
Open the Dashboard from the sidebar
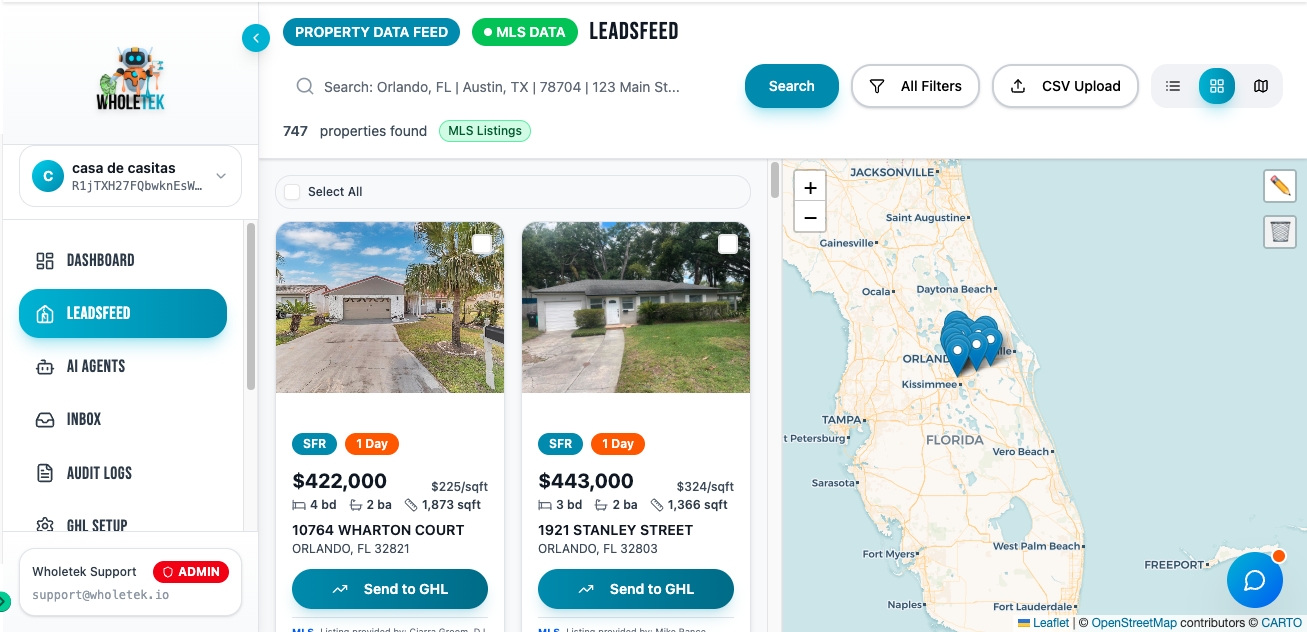[x=100, y=260]
